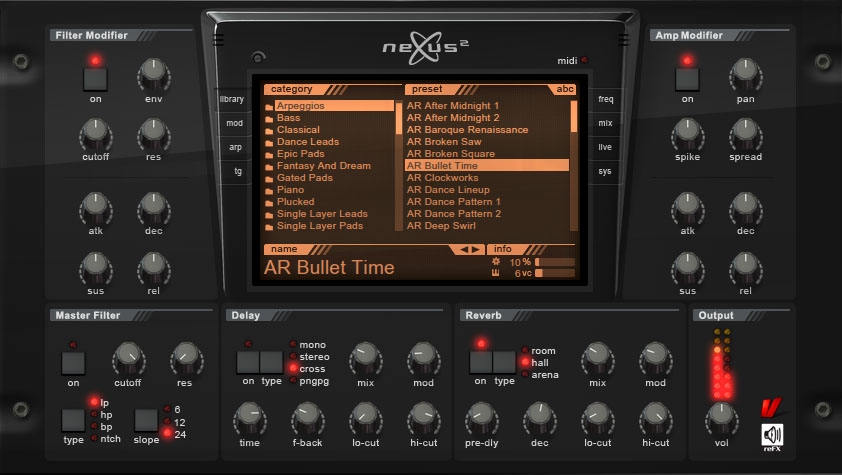This screenshot has height=475, width=842.
Task: Click the Amp Modifier spike knob
Action: 687,134
